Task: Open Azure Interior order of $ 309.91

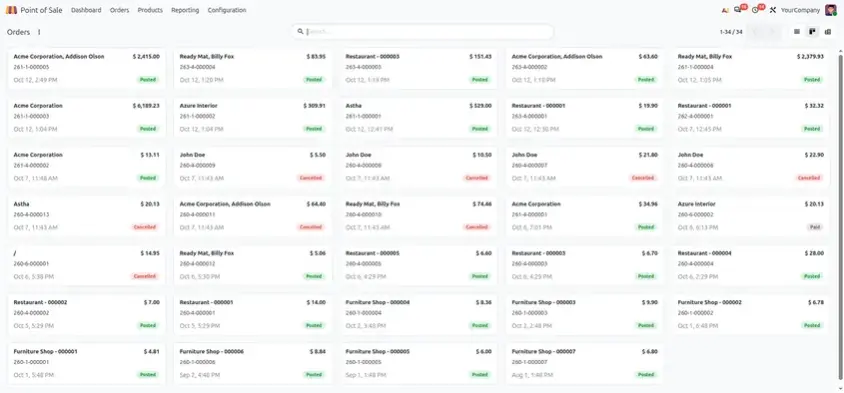Action: pos(253,118)
